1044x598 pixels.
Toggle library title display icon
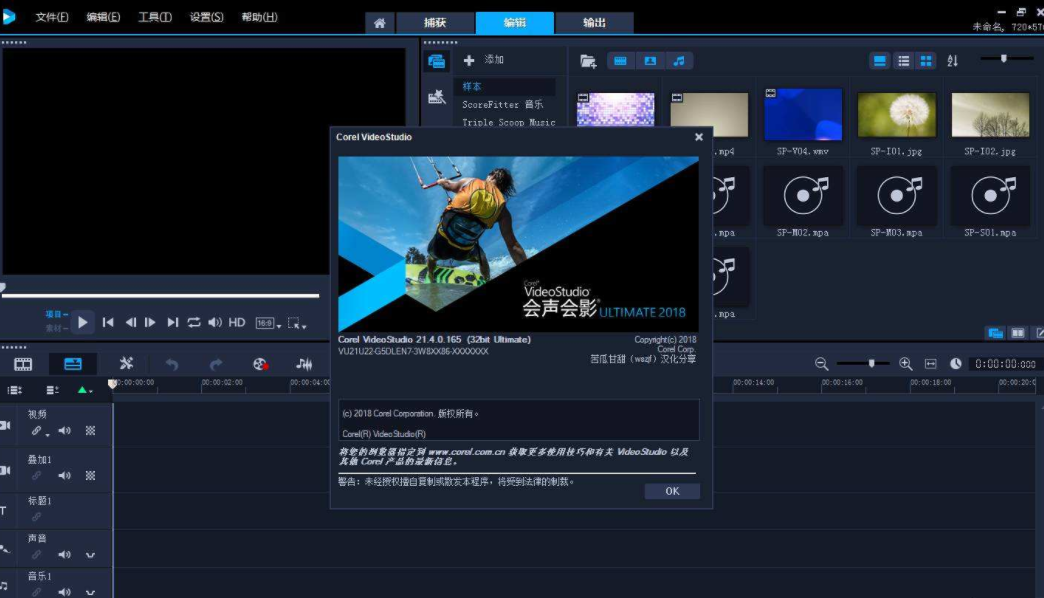pyautogui.click(x=880, y=61)
